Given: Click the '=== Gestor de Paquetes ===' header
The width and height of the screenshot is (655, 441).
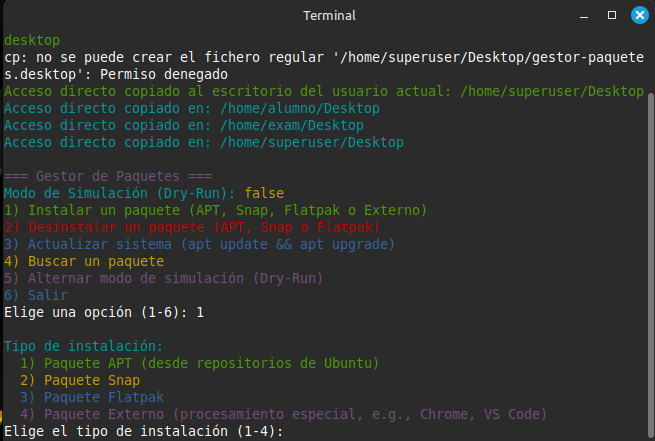Looking at the screenshot, I should tap(108, 176).
